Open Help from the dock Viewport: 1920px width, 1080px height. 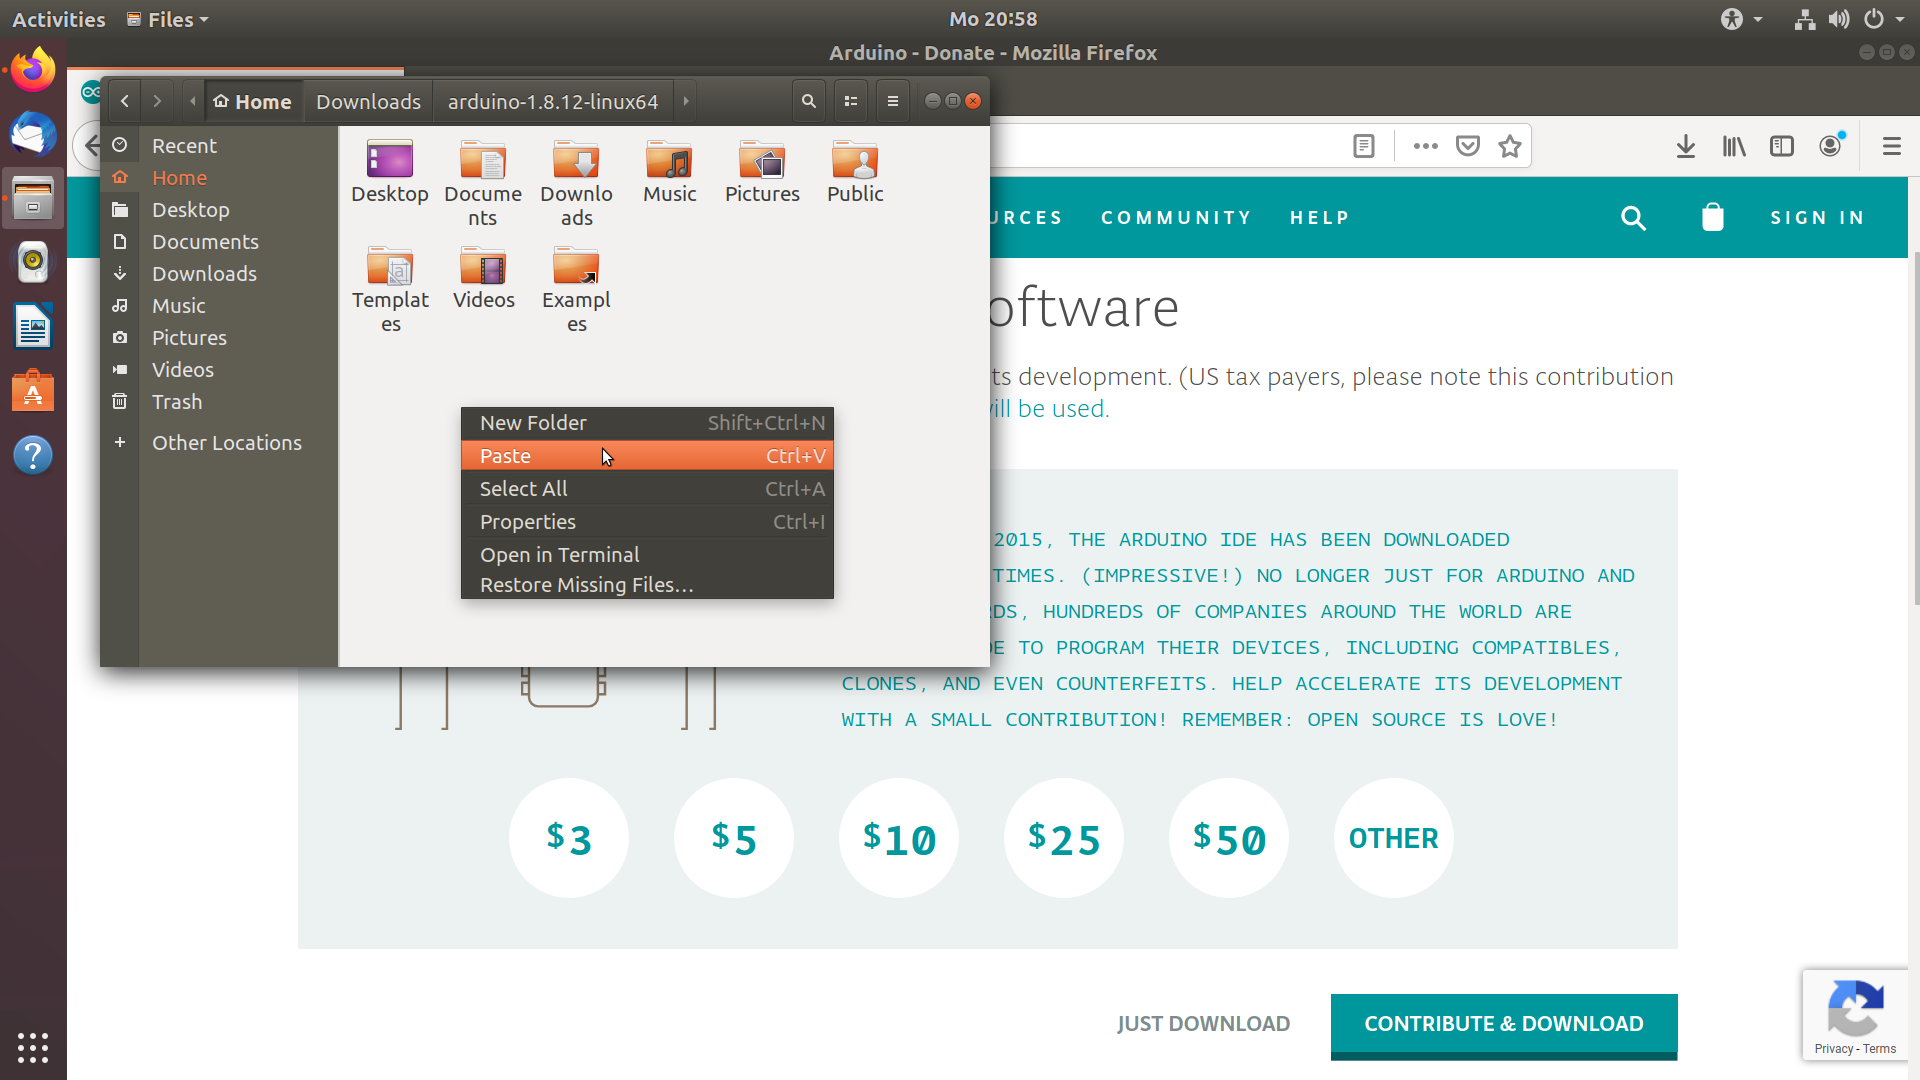coord(33,455)
